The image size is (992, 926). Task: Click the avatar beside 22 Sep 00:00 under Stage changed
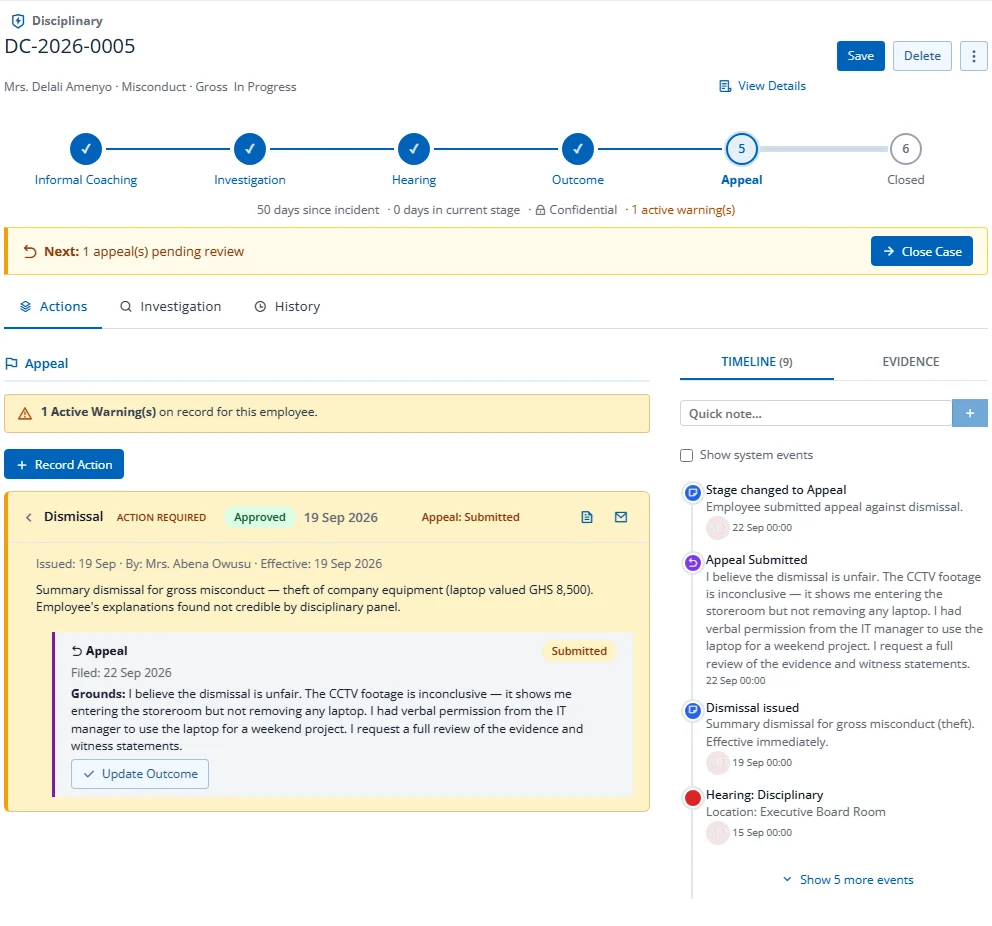click(x=718, y=528)
